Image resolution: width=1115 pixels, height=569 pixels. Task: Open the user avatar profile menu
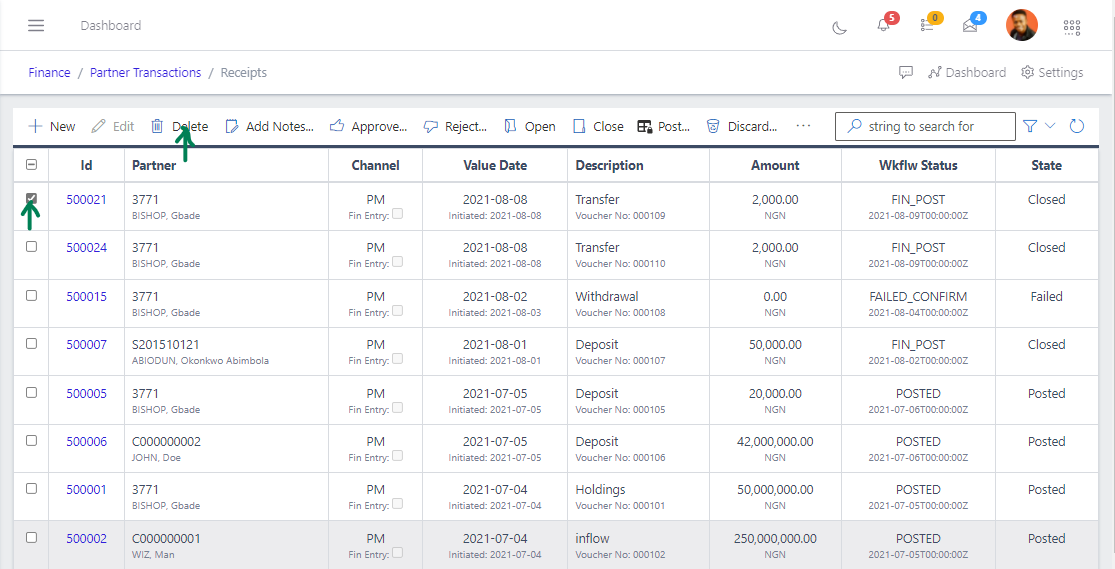[1021, 25]
